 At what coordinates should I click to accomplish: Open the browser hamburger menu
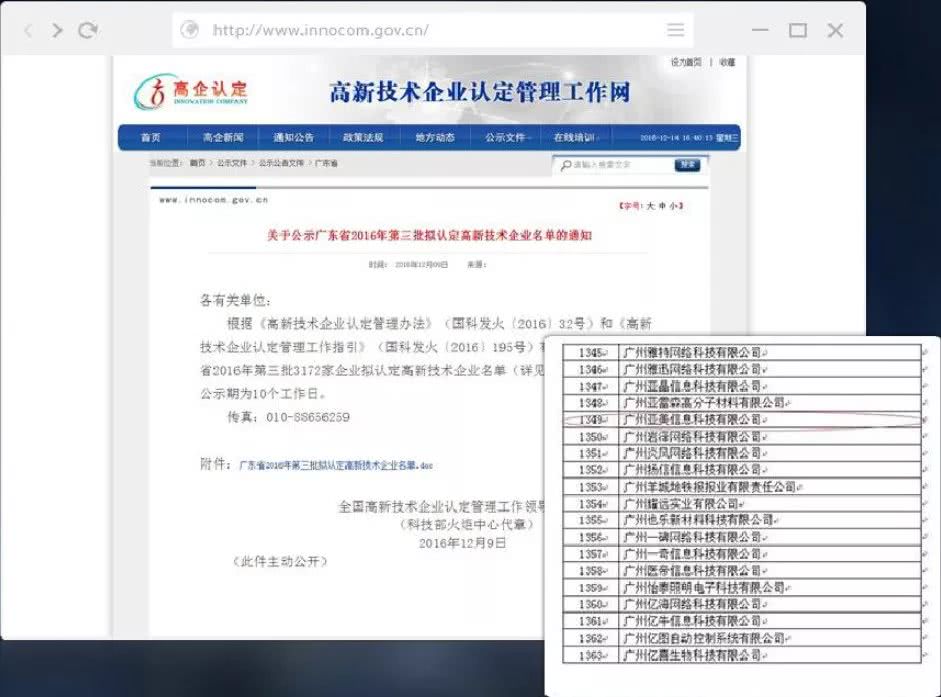click(x=675, y=30)
